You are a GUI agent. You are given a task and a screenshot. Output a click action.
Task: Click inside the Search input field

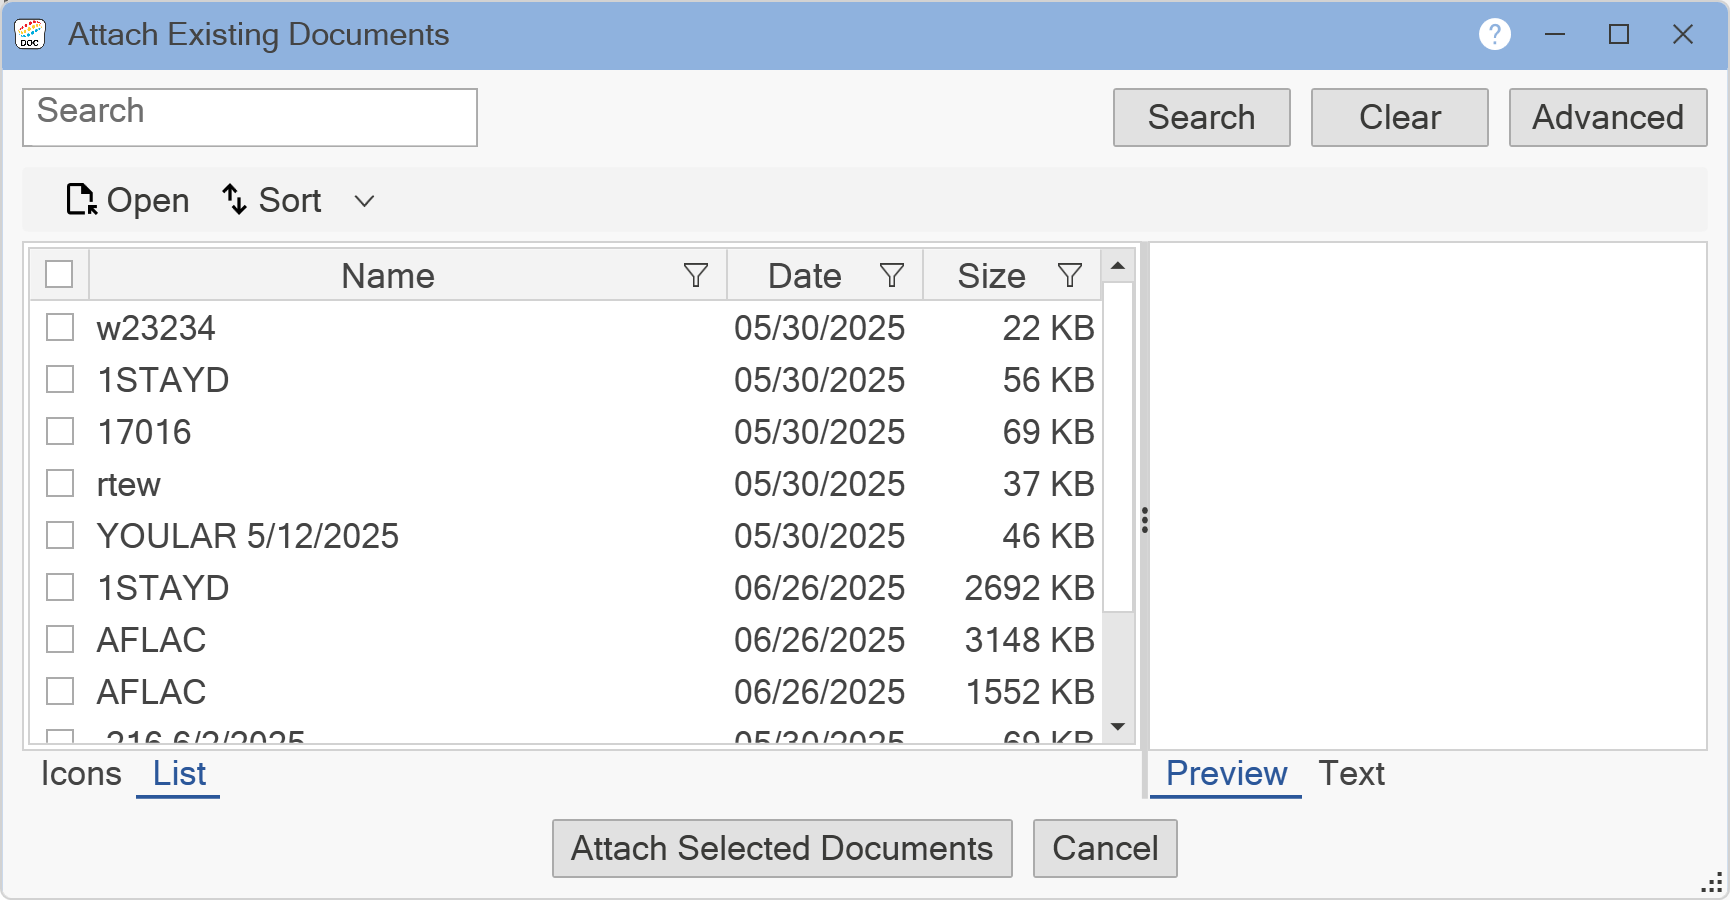(249, 117)
